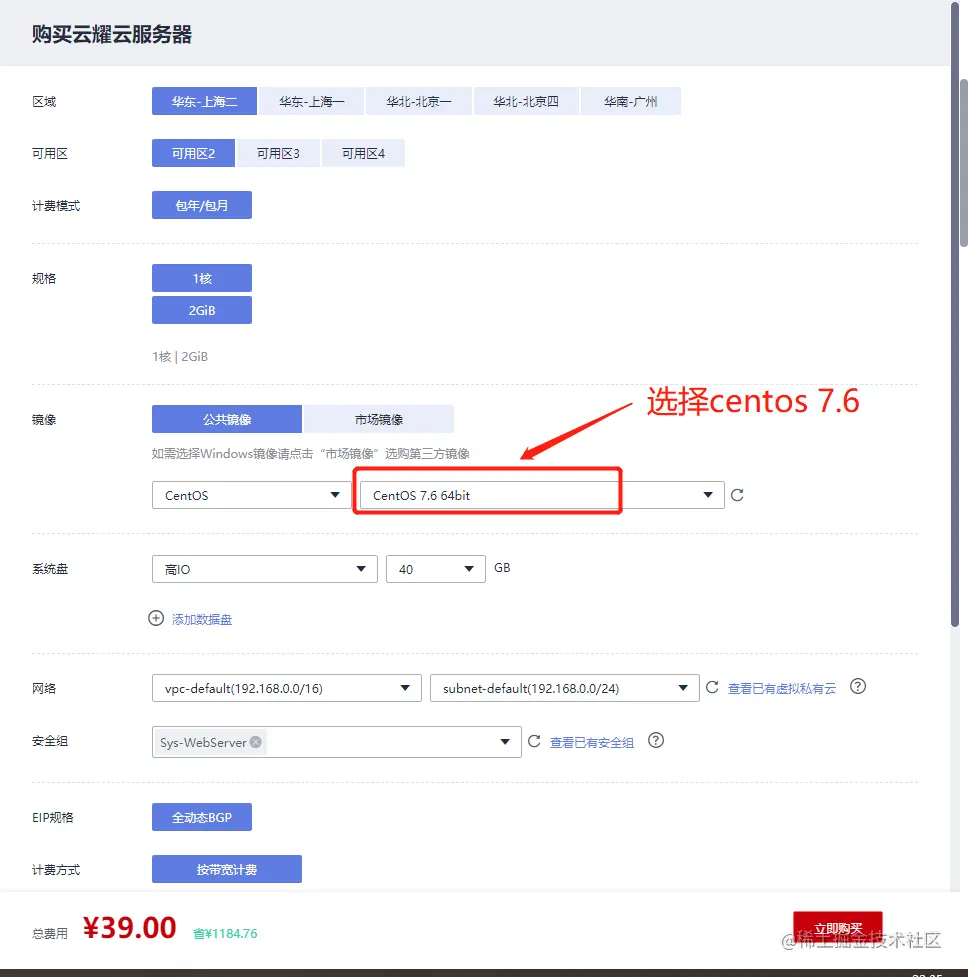Open help icon for virtual private cloud
Screen dimensions: 968x977
pyautogui.click(x=858, y=687)
